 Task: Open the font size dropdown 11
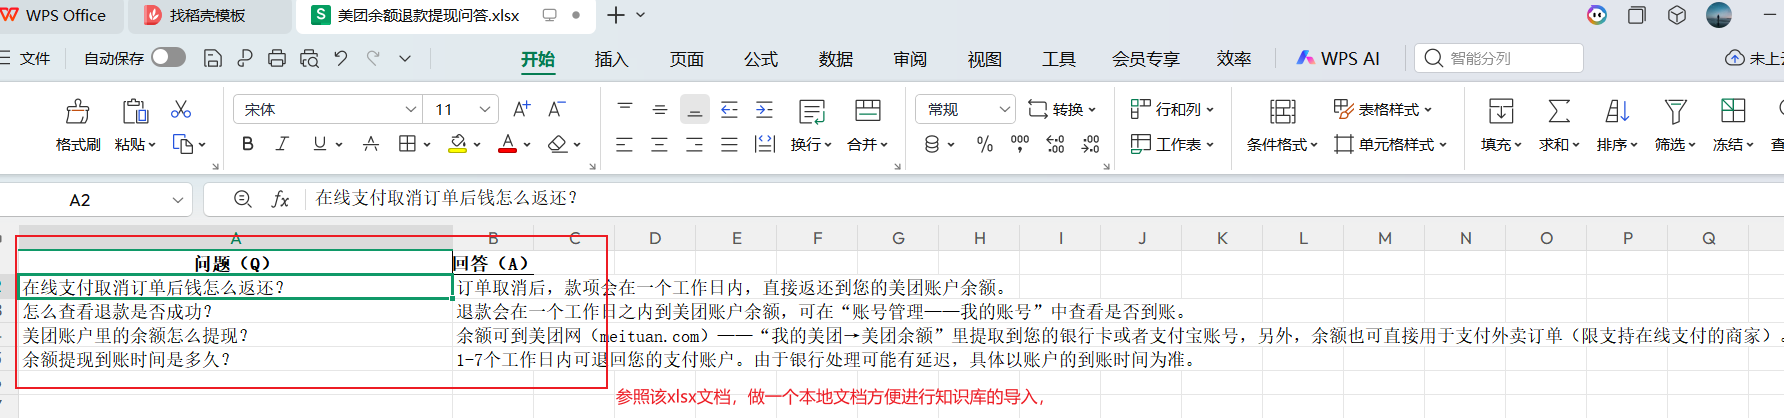(x=461, y=109)
